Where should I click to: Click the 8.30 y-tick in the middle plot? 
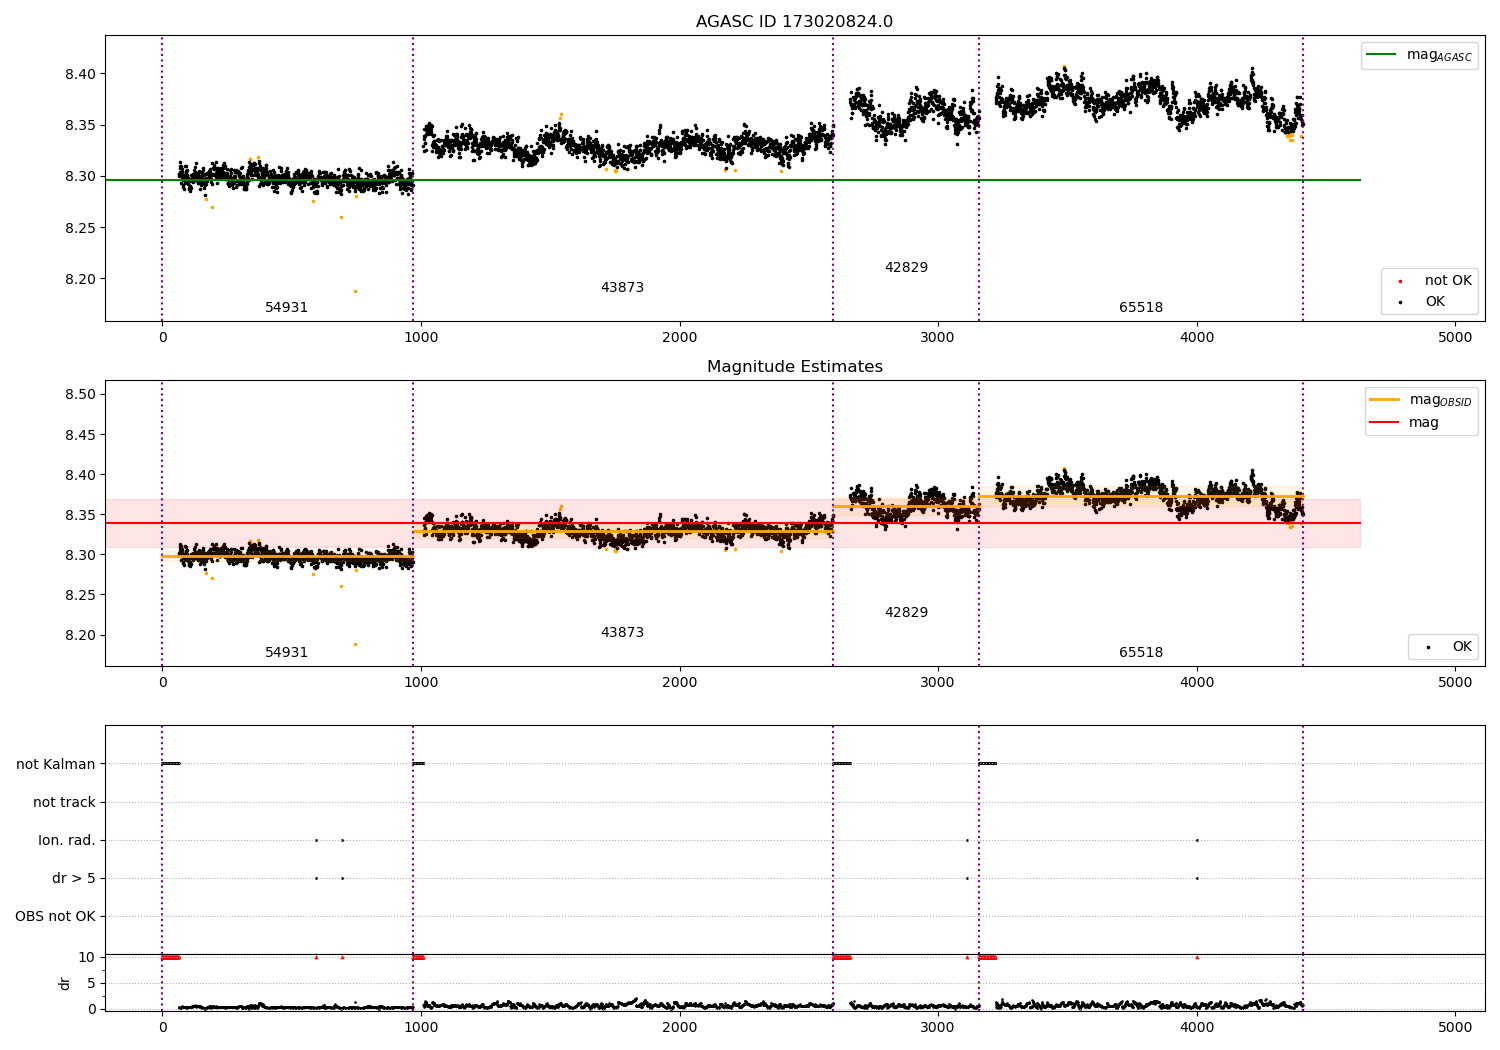(81, 555)
